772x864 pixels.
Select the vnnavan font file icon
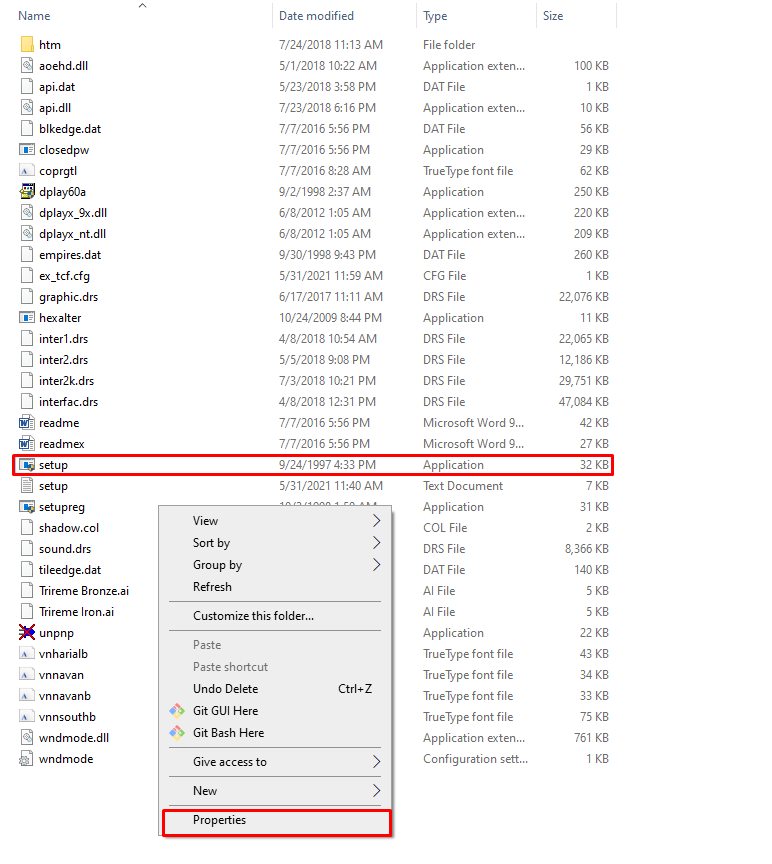point(27,675)
